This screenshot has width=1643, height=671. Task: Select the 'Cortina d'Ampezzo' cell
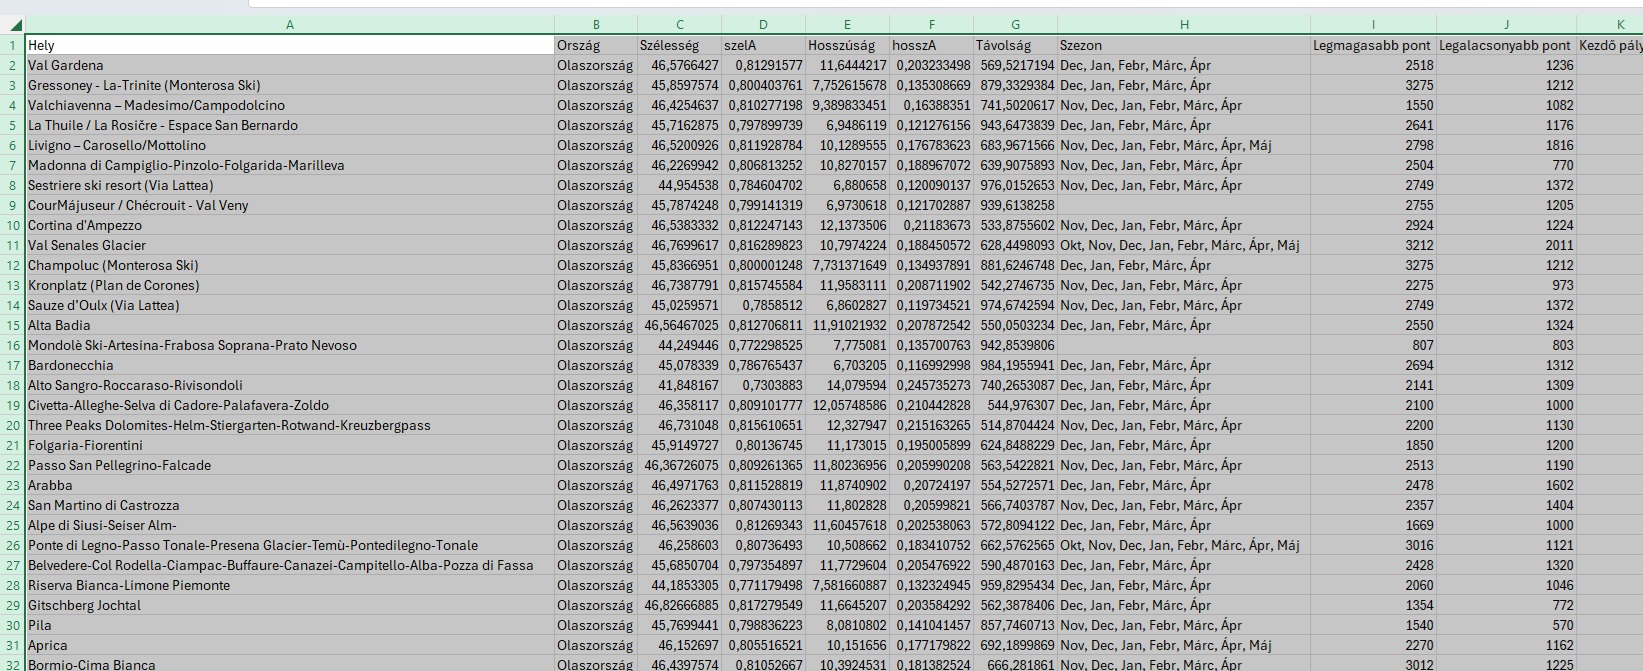pos(289,225)
